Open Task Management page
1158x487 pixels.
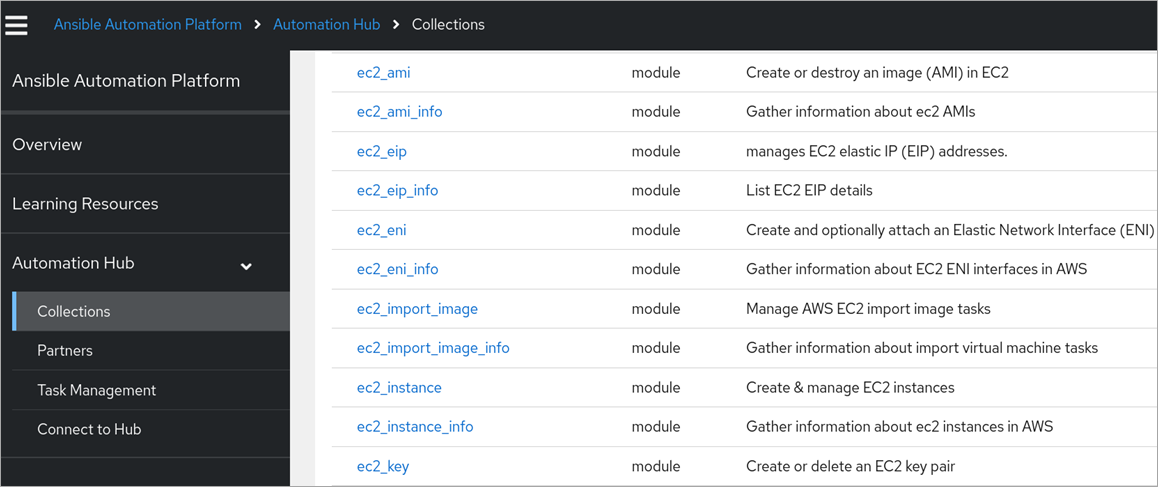tap(96, 390)
